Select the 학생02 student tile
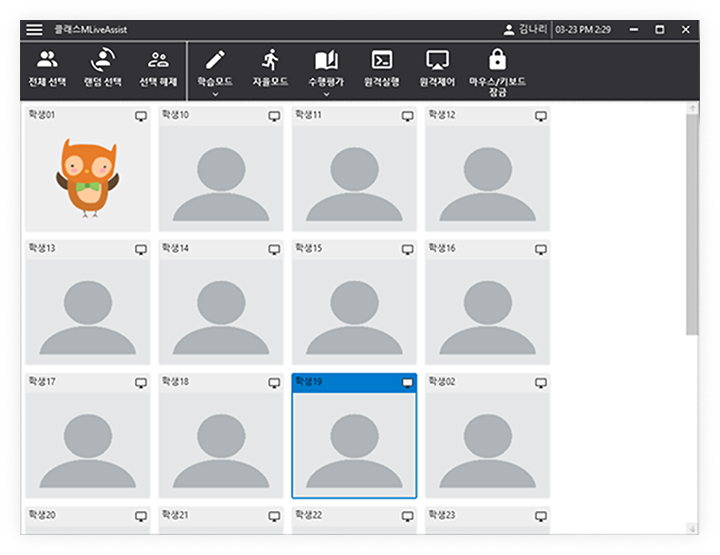 pyautogui.click(x=487, y=436)
